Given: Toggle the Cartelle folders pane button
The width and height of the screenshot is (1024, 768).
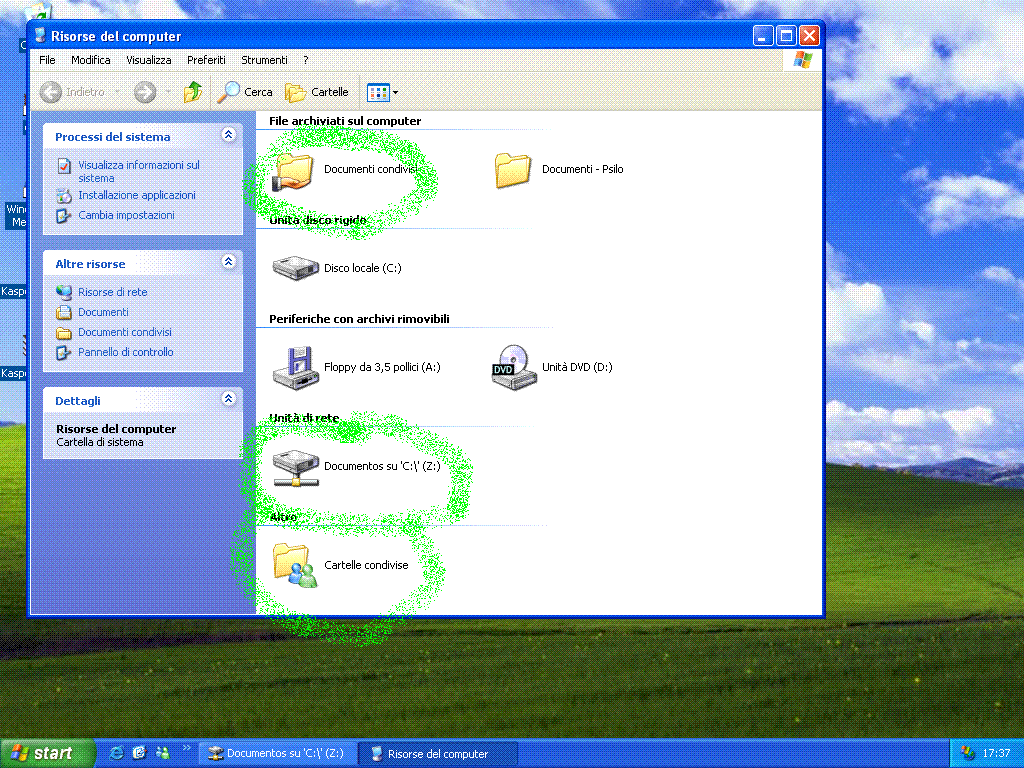Looking at the screenshot, I should [317, 92].
